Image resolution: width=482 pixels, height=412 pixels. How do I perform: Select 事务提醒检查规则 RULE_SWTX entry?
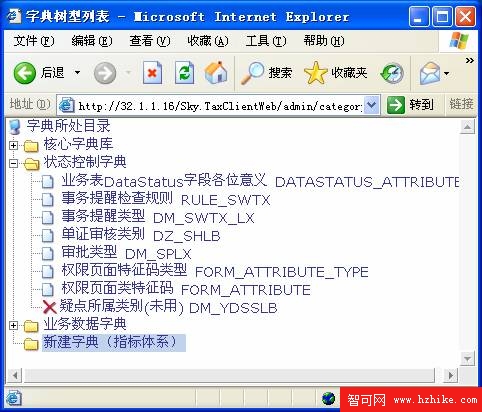[166, 199]
